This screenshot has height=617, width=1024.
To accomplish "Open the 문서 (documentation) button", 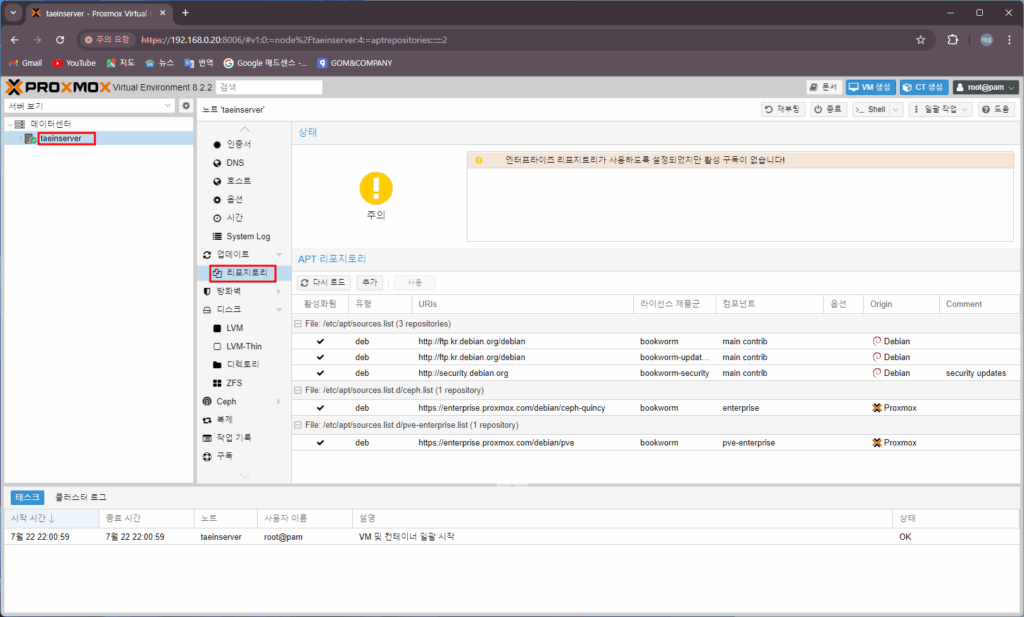I will (824, 87).
